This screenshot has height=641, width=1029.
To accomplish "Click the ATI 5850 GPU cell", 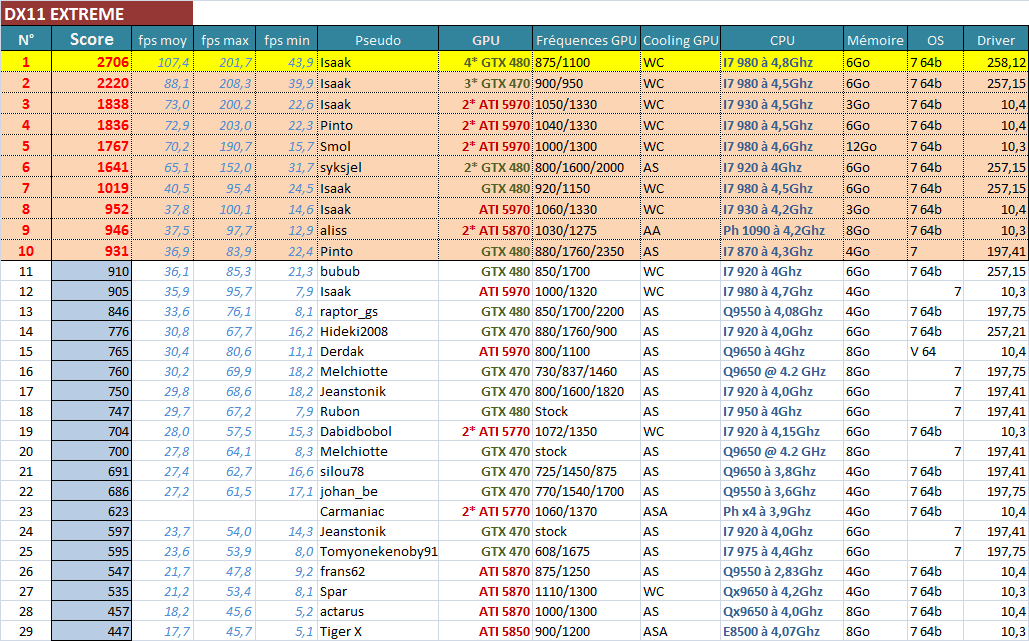I will tap(486, 631).
